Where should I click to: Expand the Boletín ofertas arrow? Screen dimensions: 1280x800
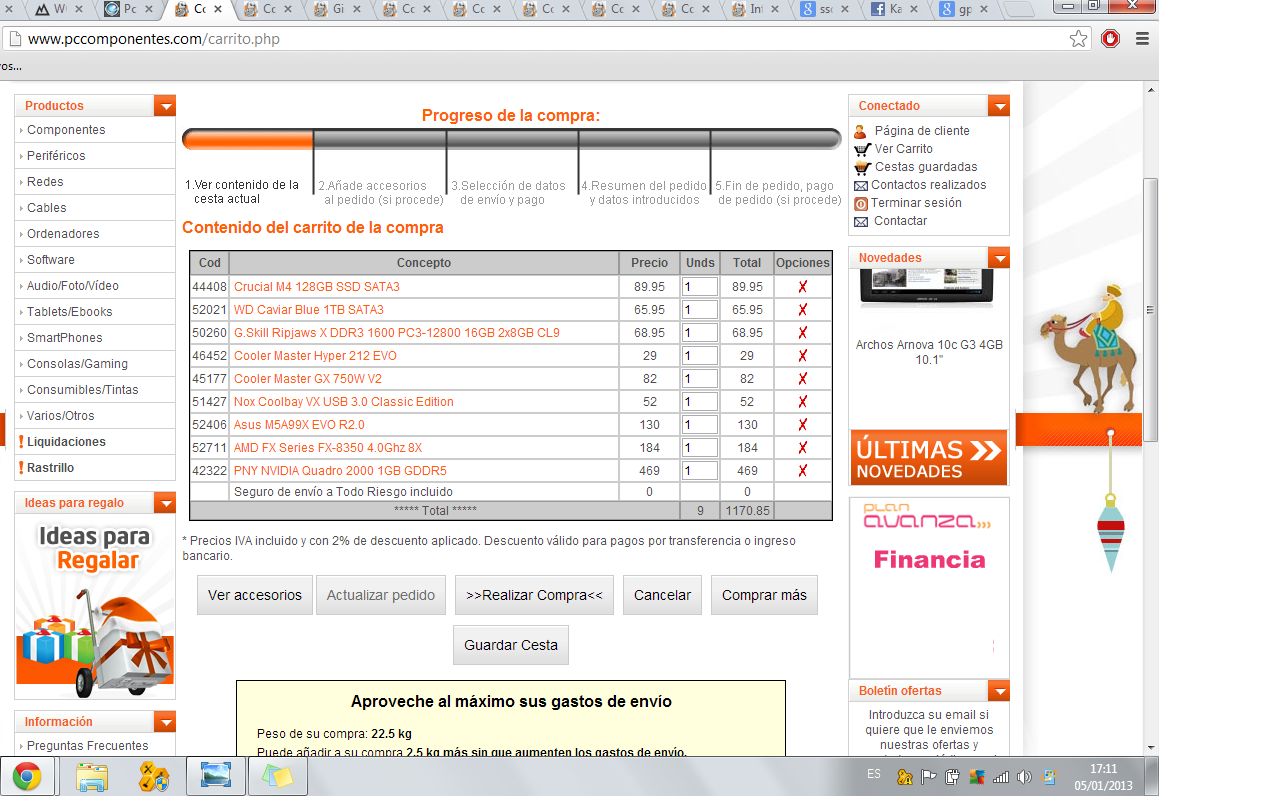(999, 691)
